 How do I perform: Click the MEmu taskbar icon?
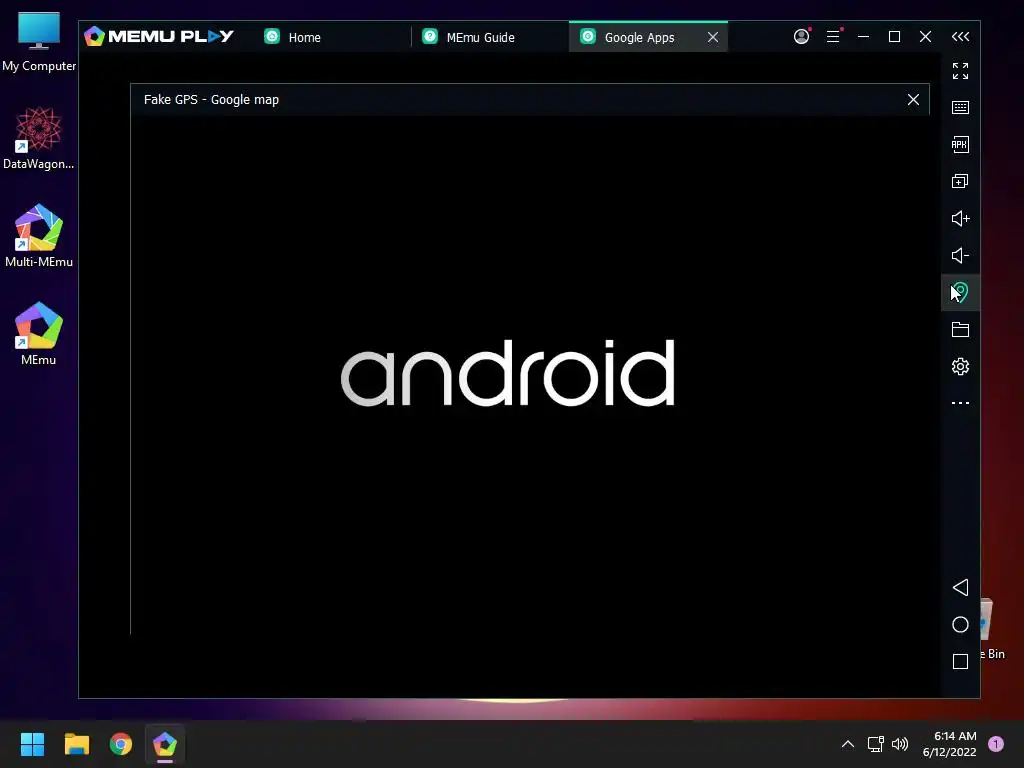(165, 744)
